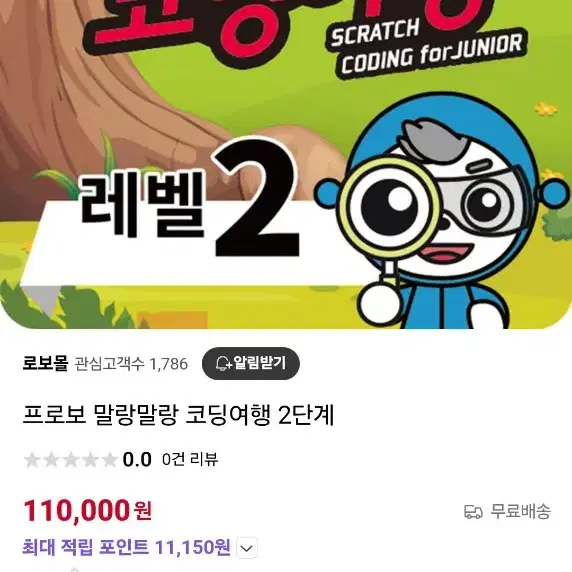The height and width of the screenshot is (572, 572).
Task: Open the 0건 리뷰 reviews link
Action: tap(190, 459)
